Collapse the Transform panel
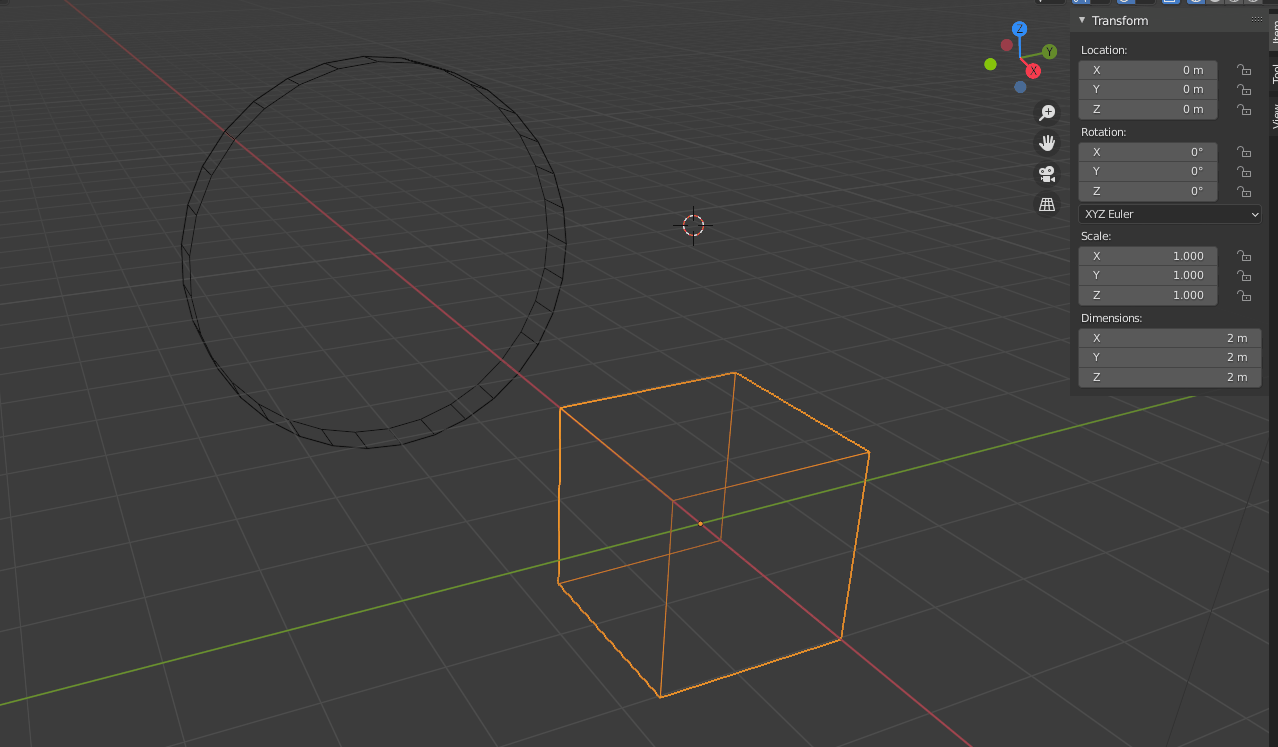The width and height of the screenshot is (1278, 747). click(1082, 20)
